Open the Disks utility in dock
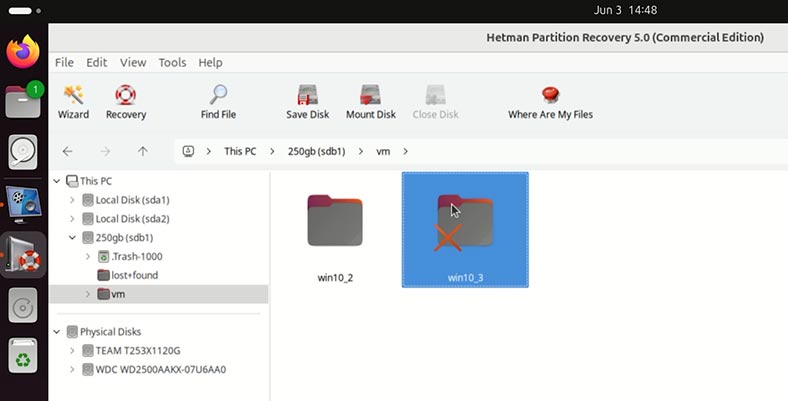 23,152
